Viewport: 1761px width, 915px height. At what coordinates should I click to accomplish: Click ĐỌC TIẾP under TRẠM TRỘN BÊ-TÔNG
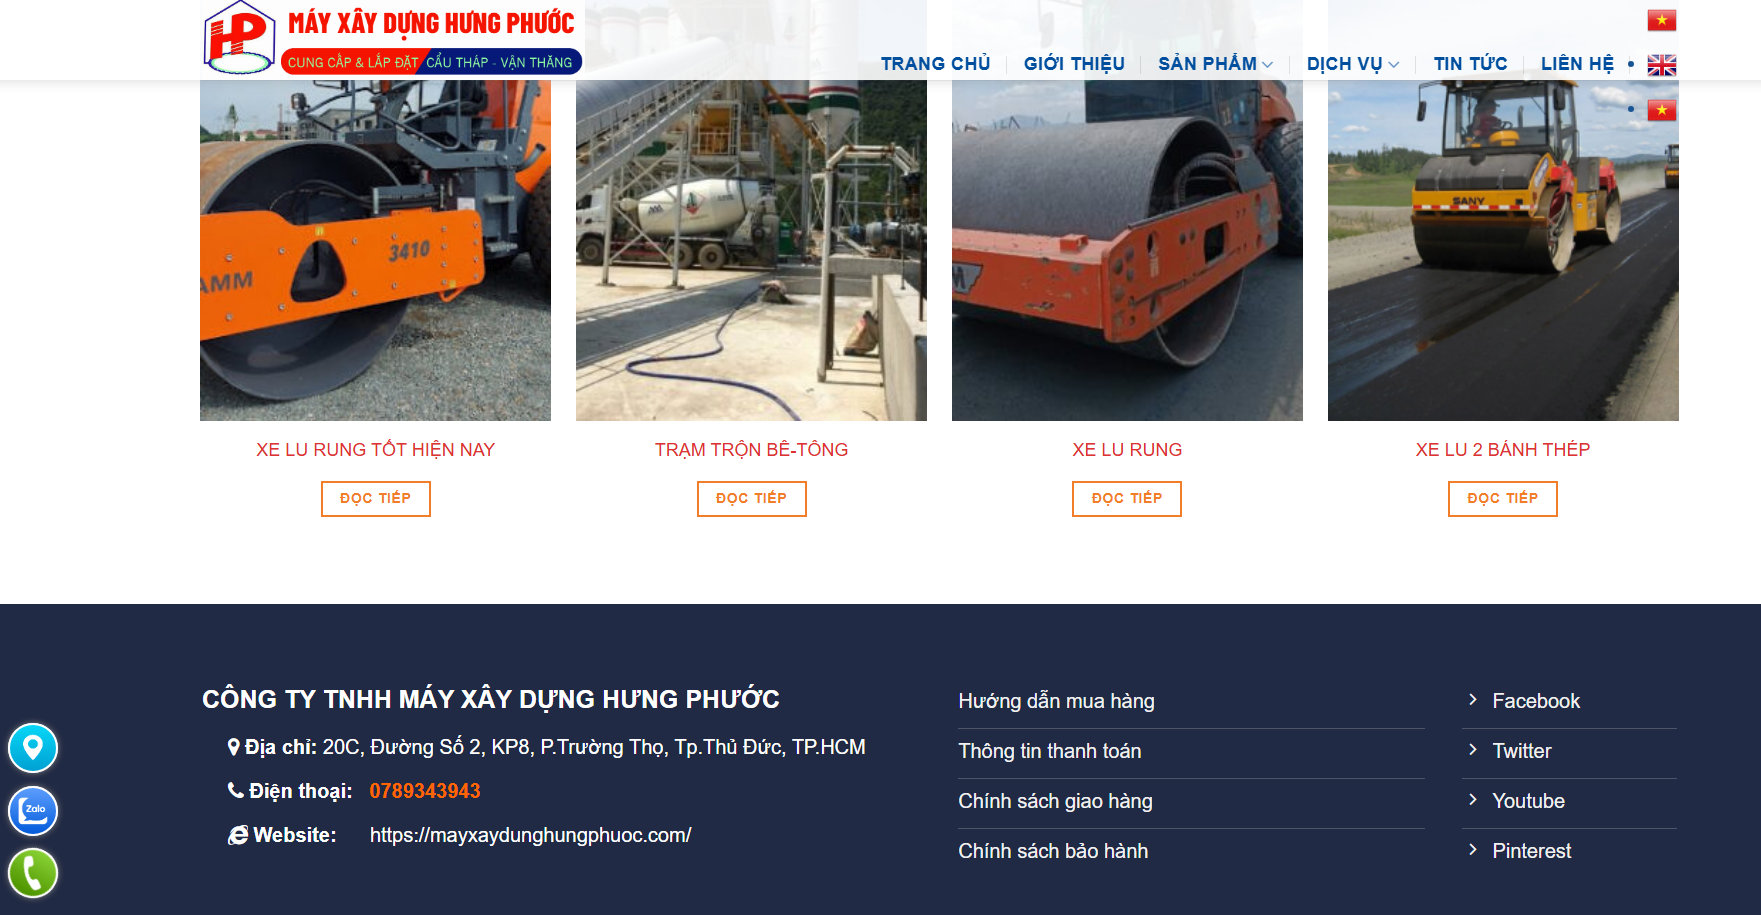751,498
